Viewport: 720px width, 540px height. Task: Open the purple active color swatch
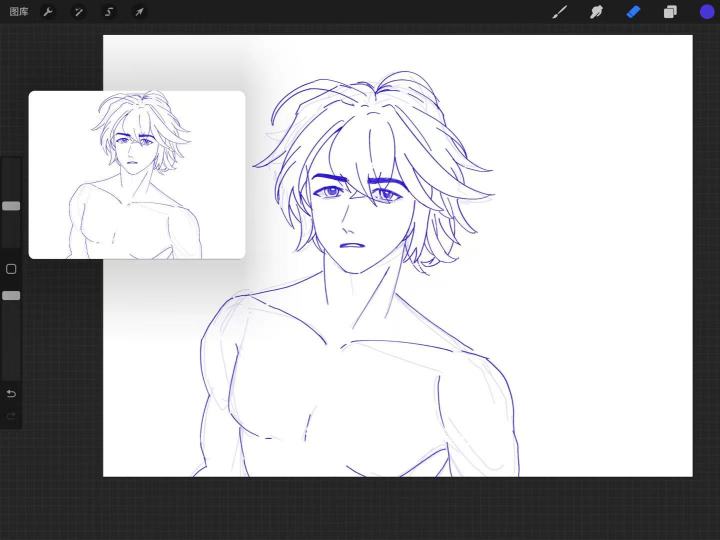[707, 11]
